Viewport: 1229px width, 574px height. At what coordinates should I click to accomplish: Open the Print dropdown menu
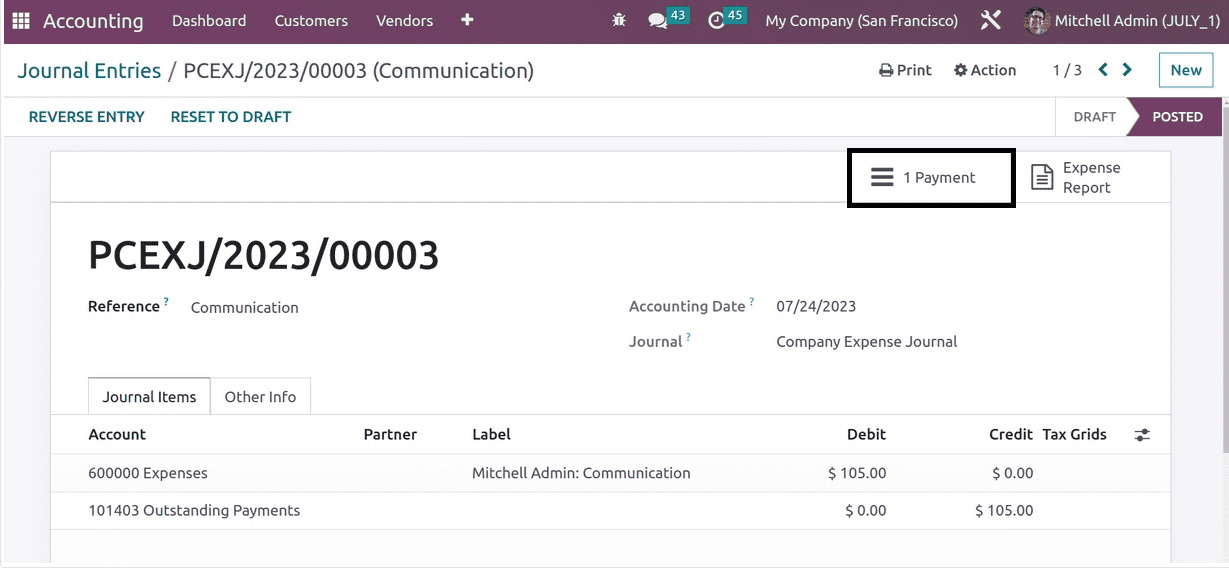[905, 70]
